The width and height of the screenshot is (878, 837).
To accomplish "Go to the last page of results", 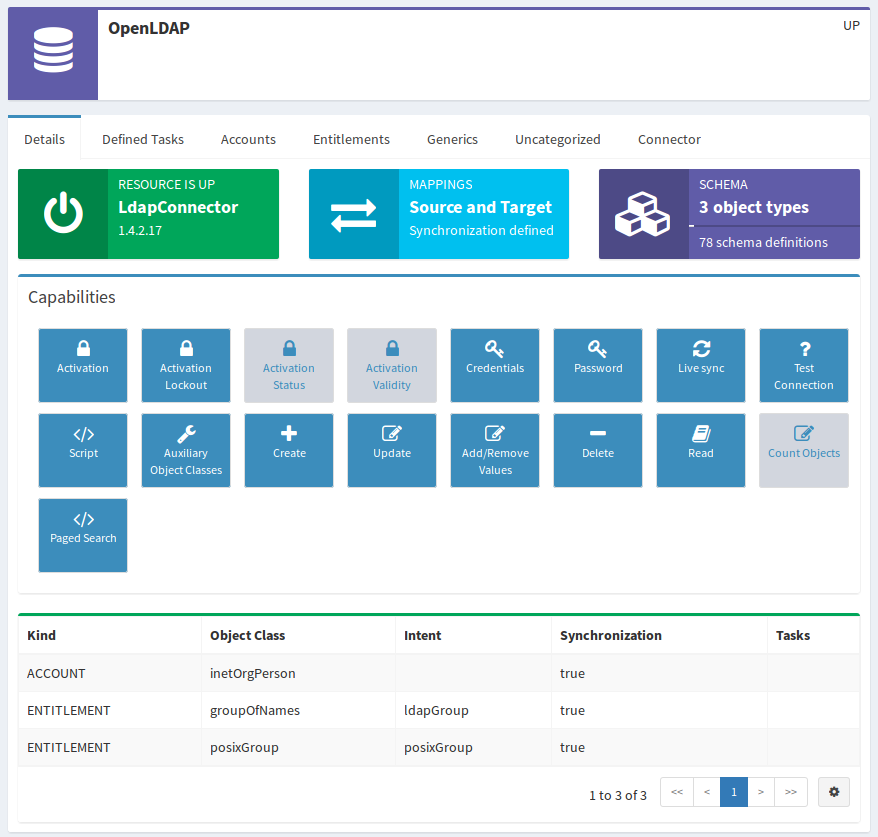I will coord(790,793).
